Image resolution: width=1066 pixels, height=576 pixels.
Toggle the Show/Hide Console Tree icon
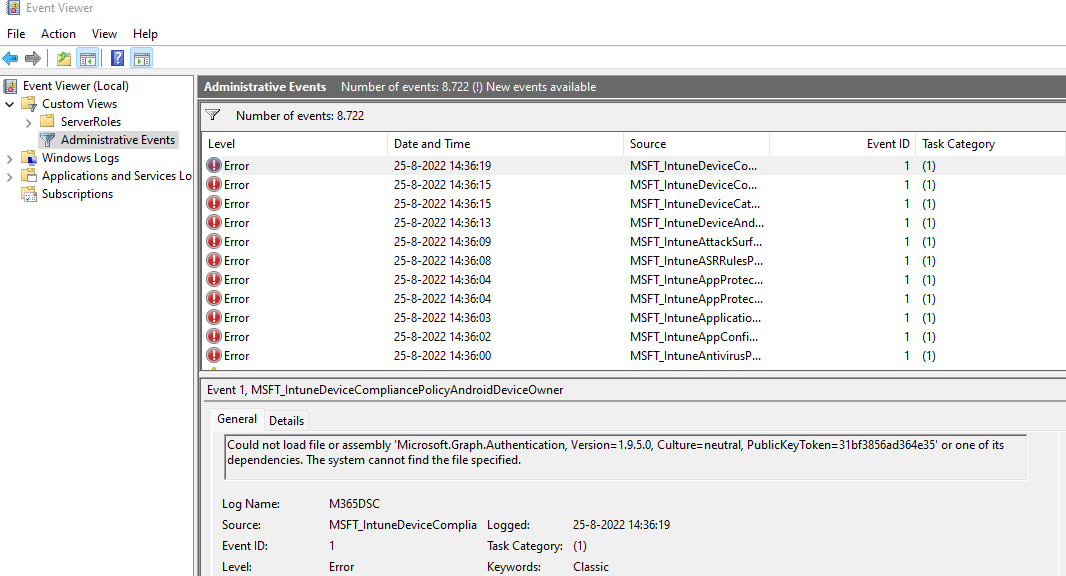click(88, 57)
